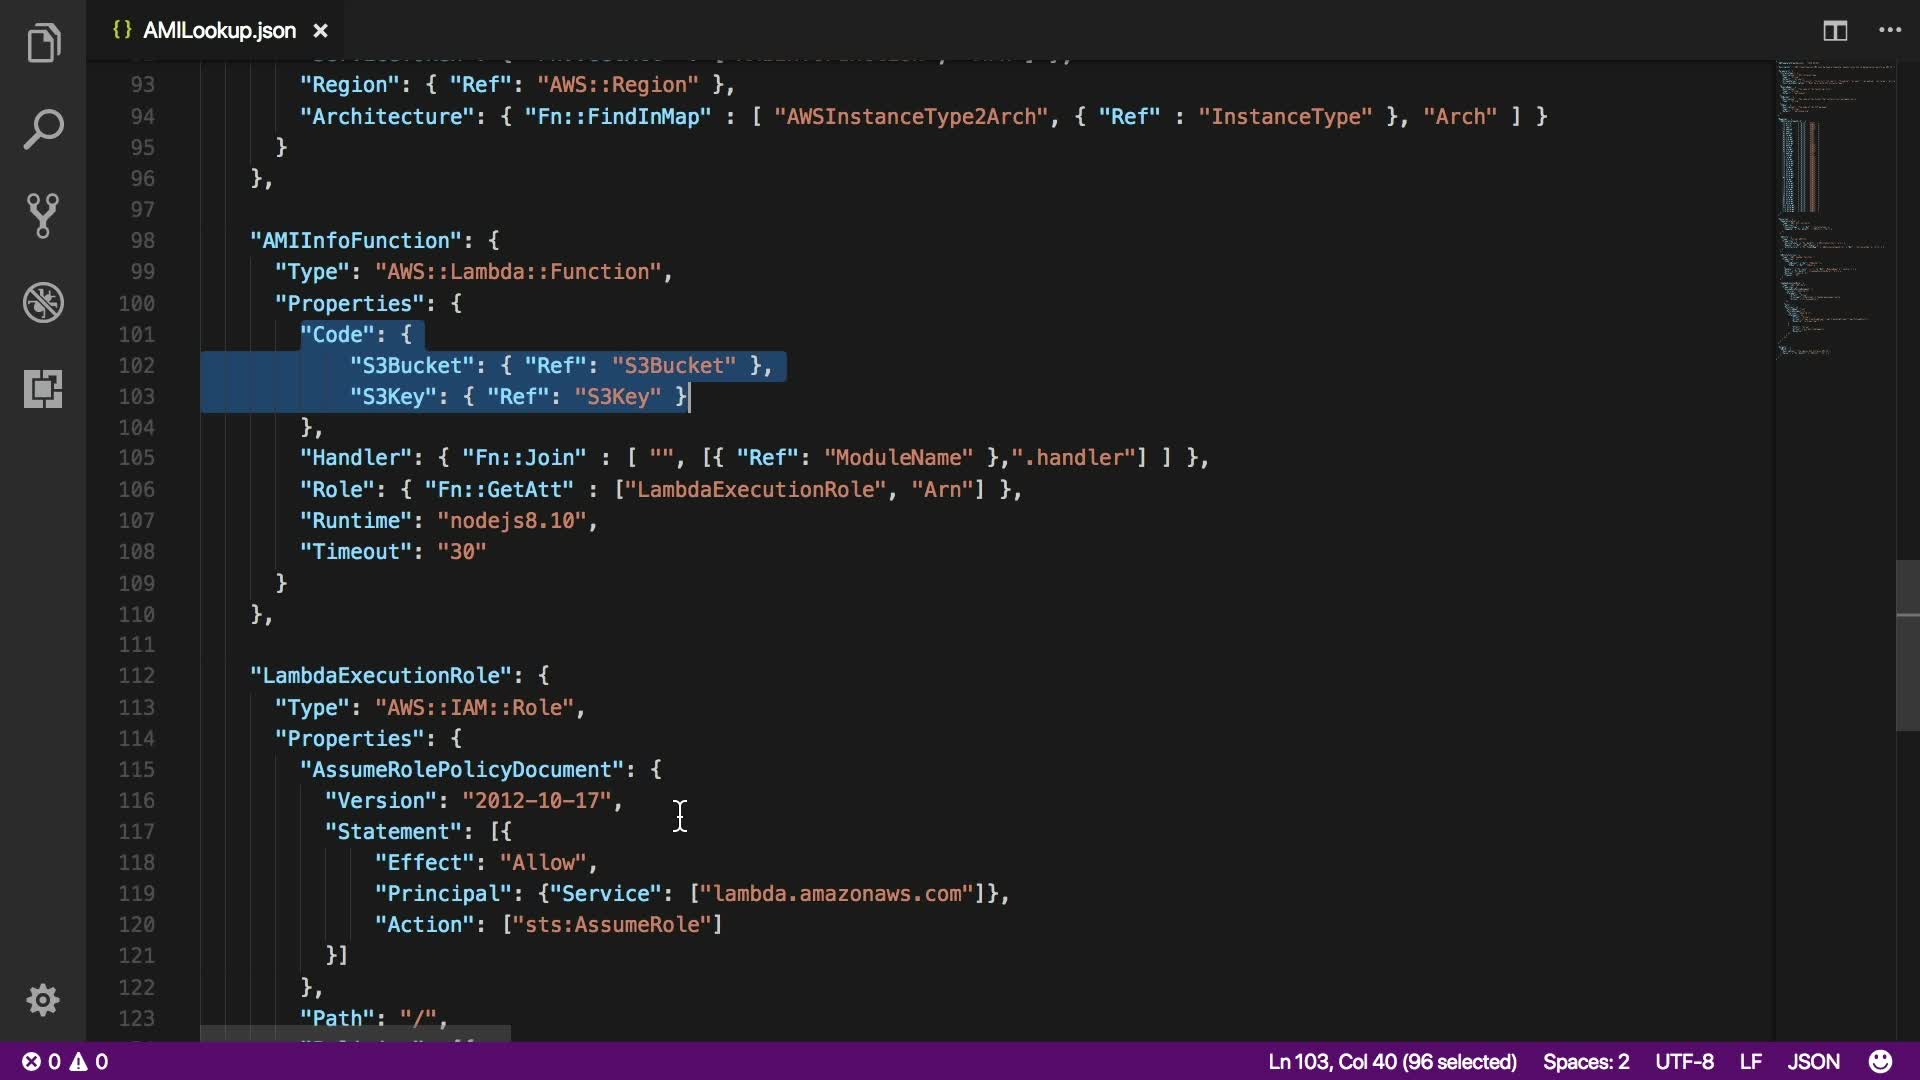The width and height of the screenshot is (1920, 1080).
Task: Change language mode from JSON
Action: coord(1813,1061)
